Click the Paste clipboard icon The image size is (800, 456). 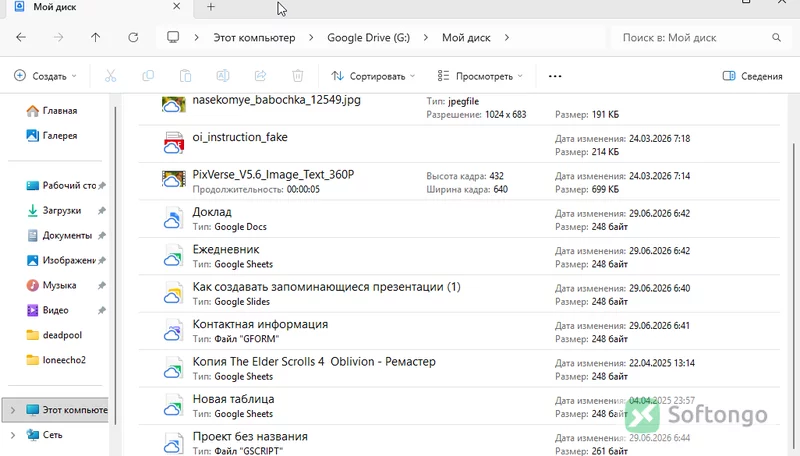click(x=185, y=76)
